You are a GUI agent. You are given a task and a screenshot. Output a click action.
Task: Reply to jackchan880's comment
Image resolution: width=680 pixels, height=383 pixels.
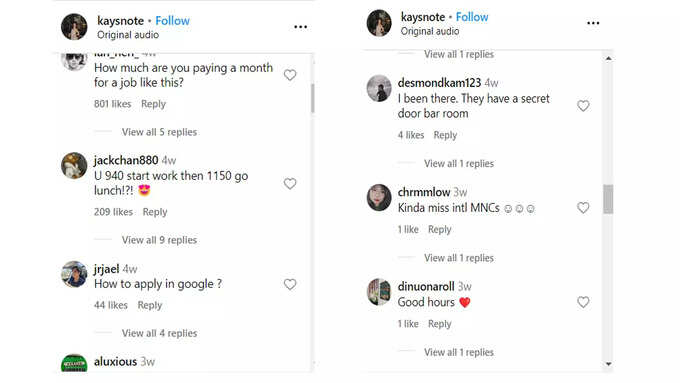155,212
